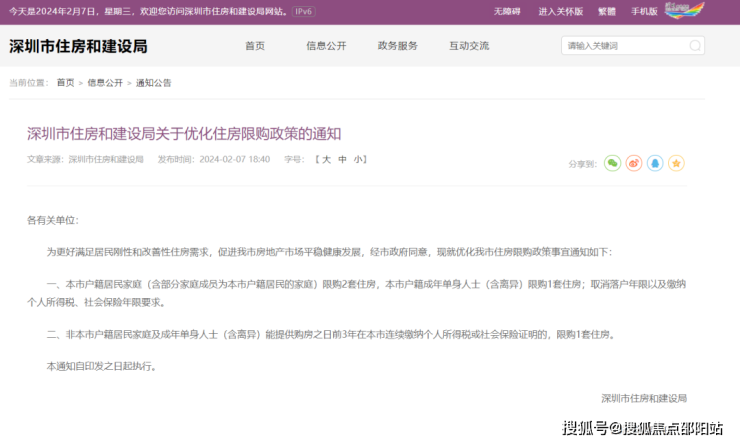Click 通知公告 in the breadcrumb
The image size is (740, 444).
point(153,82)
